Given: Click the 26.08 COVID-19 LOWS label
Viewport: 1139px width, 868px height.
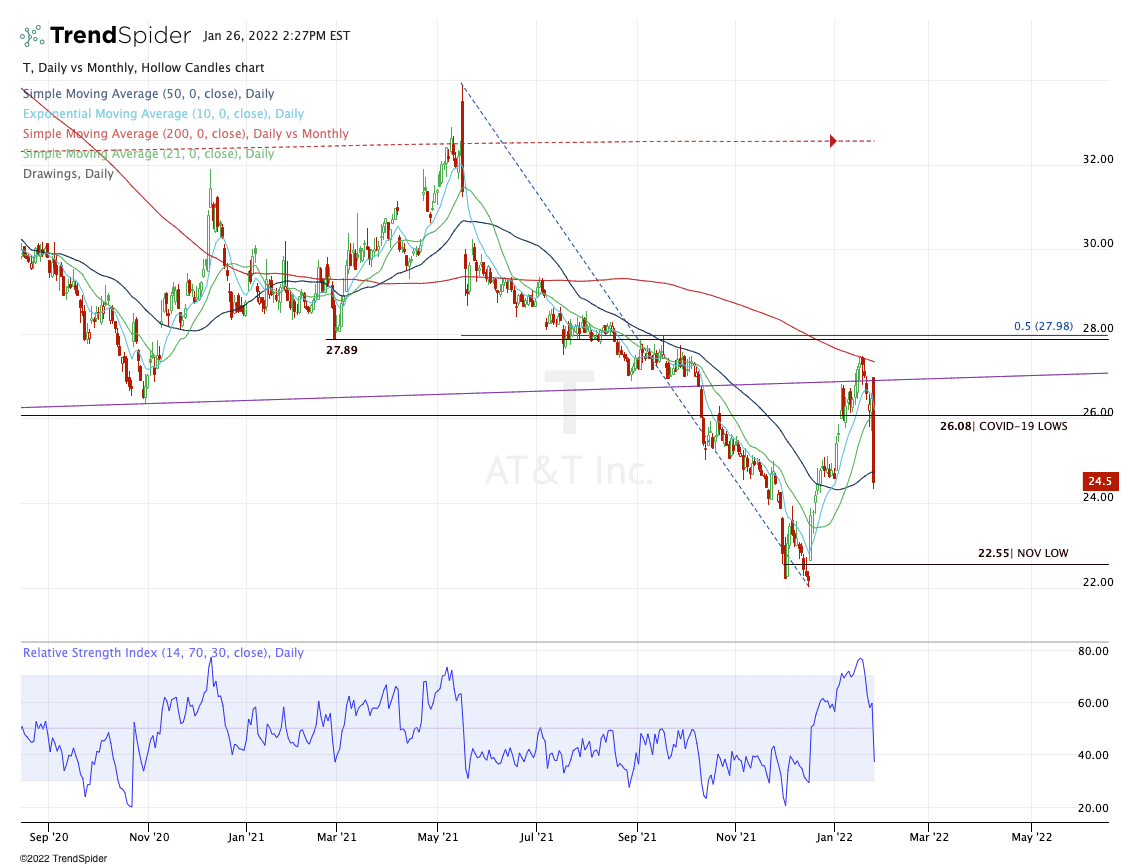Looking at the screenshot, I should click(x=1003, y=426).
